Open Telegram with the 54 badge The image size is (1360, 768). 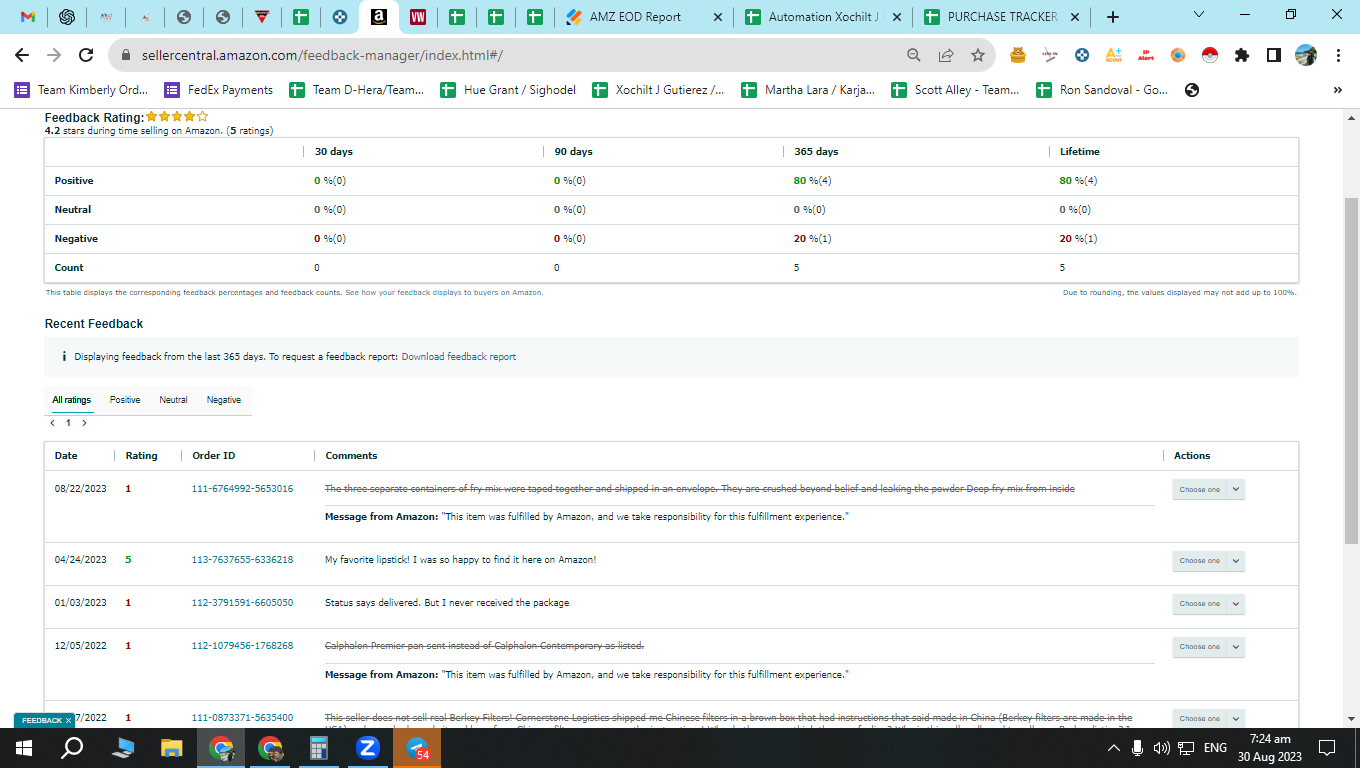coord(417,747)
